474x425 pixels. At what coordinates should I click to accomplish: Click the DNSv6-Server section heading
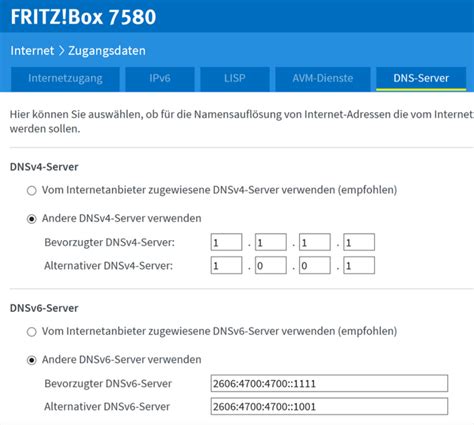[x=44, y=308]
